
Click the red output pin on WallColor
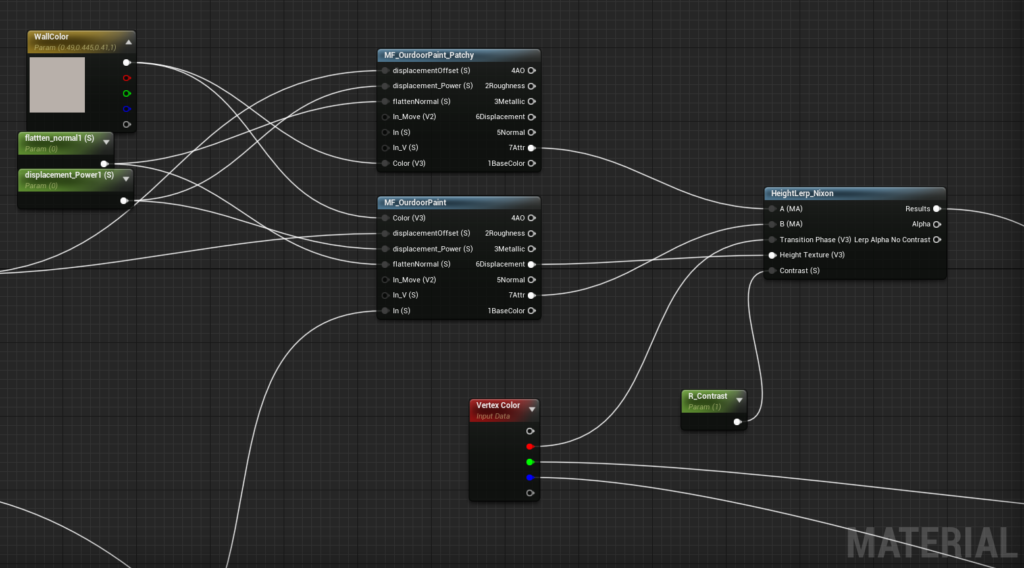coord(126,78)
